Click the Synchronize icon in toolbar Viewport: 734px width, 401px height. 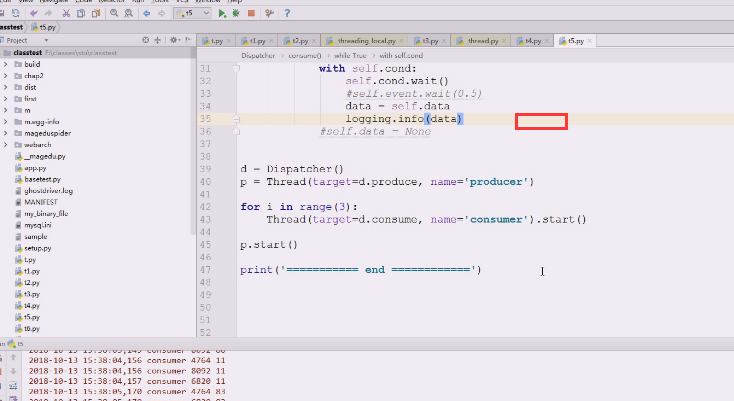click(x=16, y=13)
